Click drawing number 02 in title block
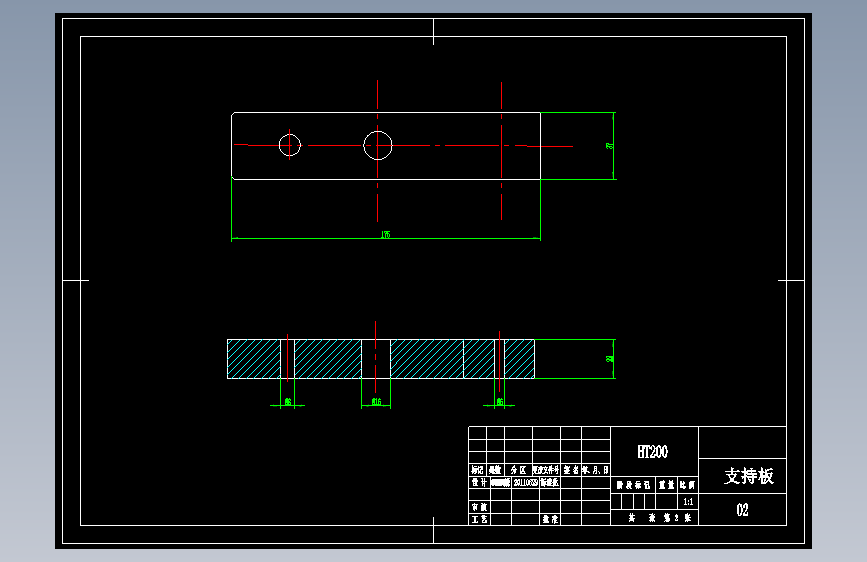This screenshot has width=867, height=562. click(x=742, y=510)
